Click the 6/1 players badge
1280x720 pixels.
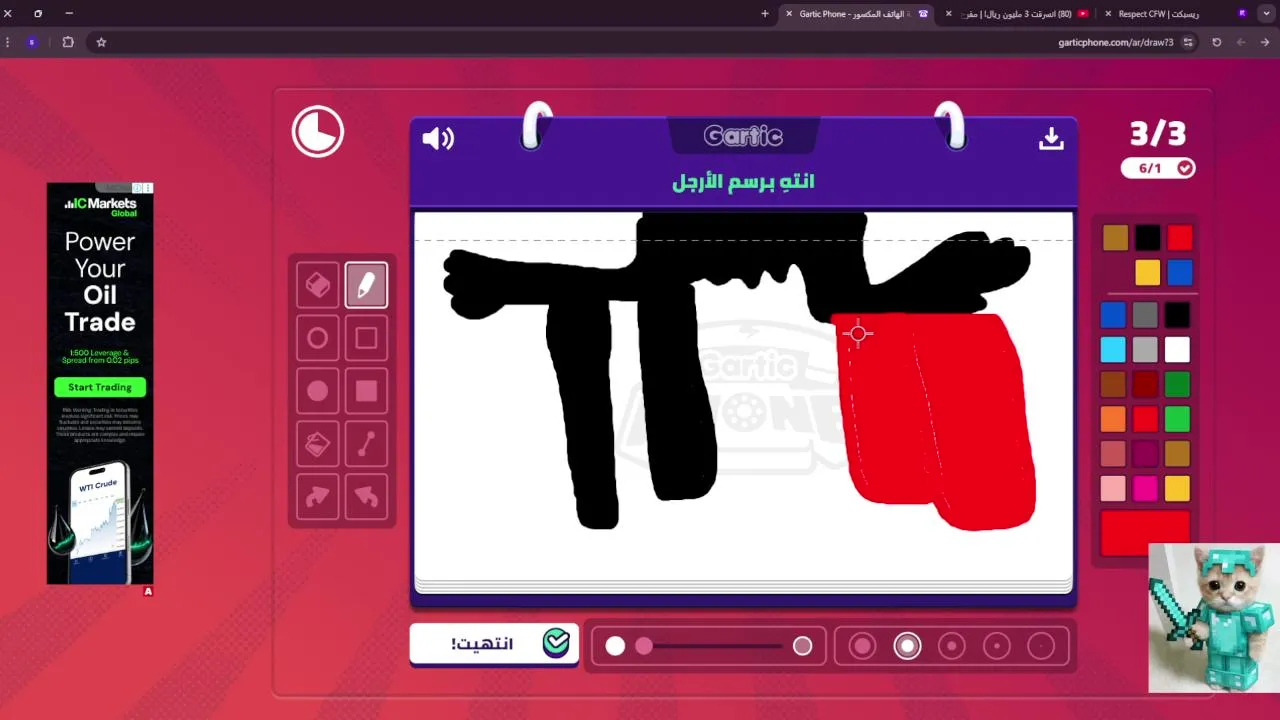point(1158,168)
